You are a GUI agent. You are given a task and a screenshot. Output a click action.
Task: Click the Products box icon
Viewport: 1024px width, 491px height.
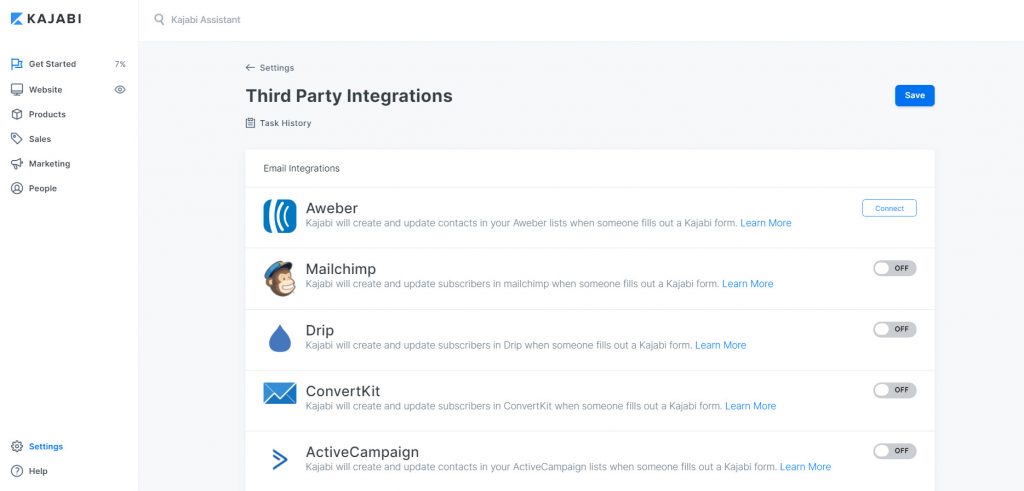tap(17, 114)
